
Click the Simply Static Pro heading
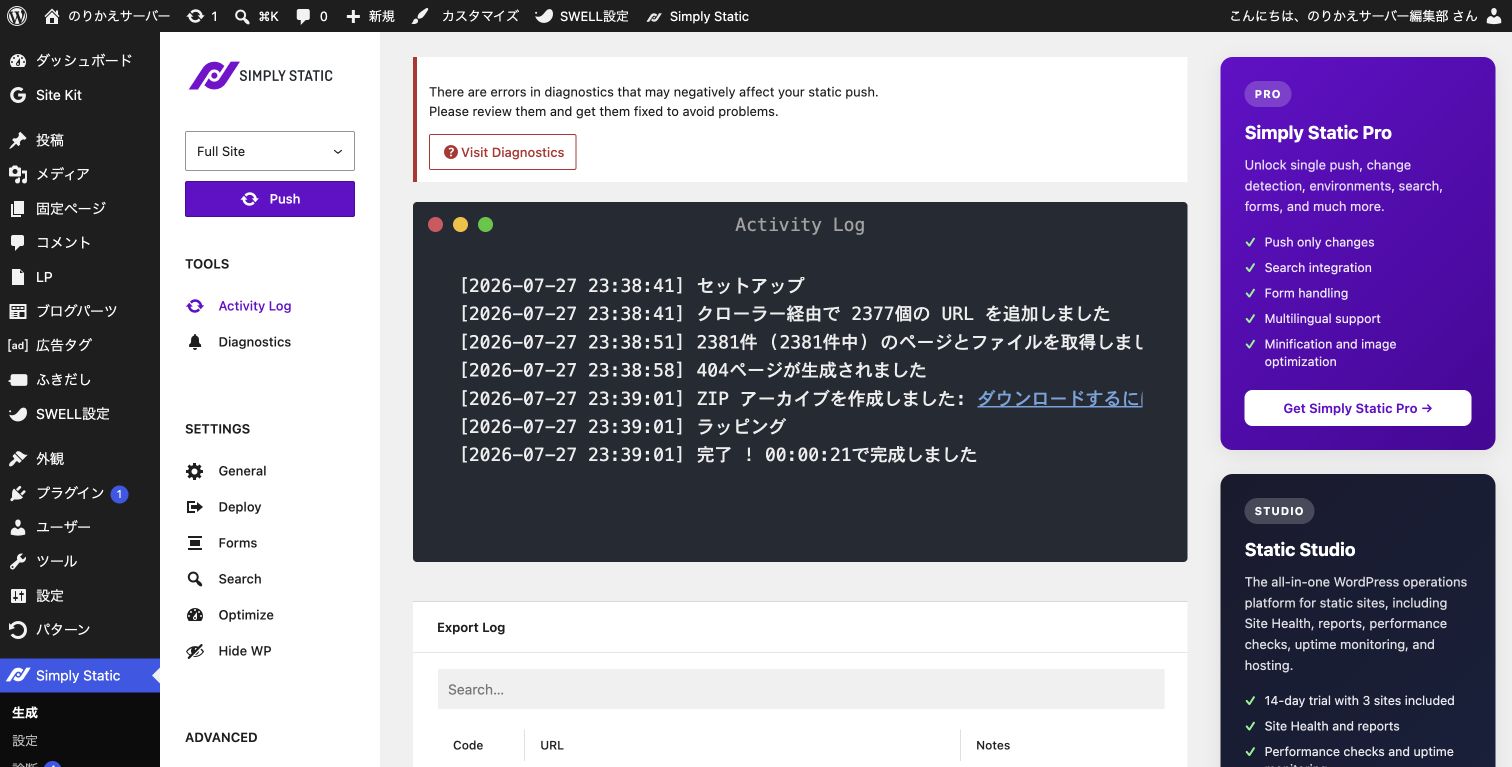pyautogui.click(x=1318, y=133)
